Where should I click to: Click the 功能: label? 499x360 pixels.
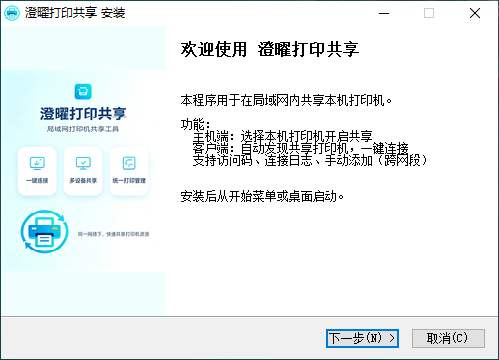[x=196, y=124]
